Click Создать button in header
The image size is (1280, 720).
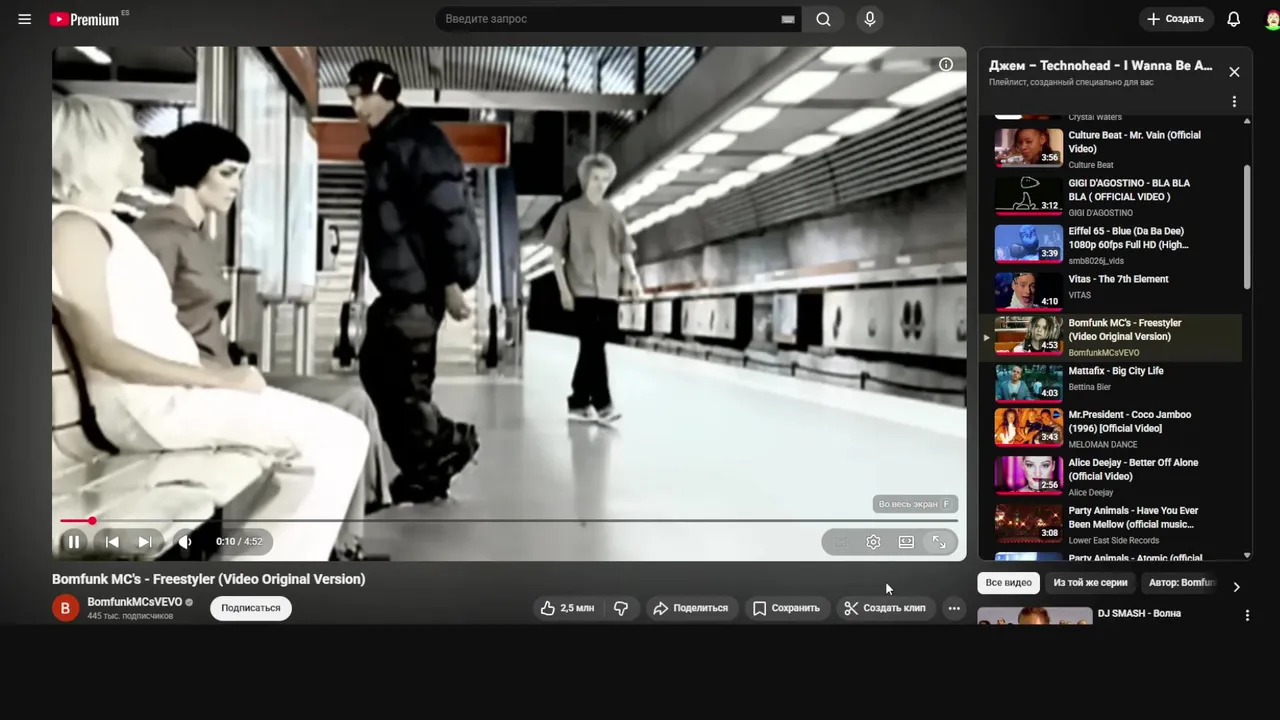point(1176,19)
